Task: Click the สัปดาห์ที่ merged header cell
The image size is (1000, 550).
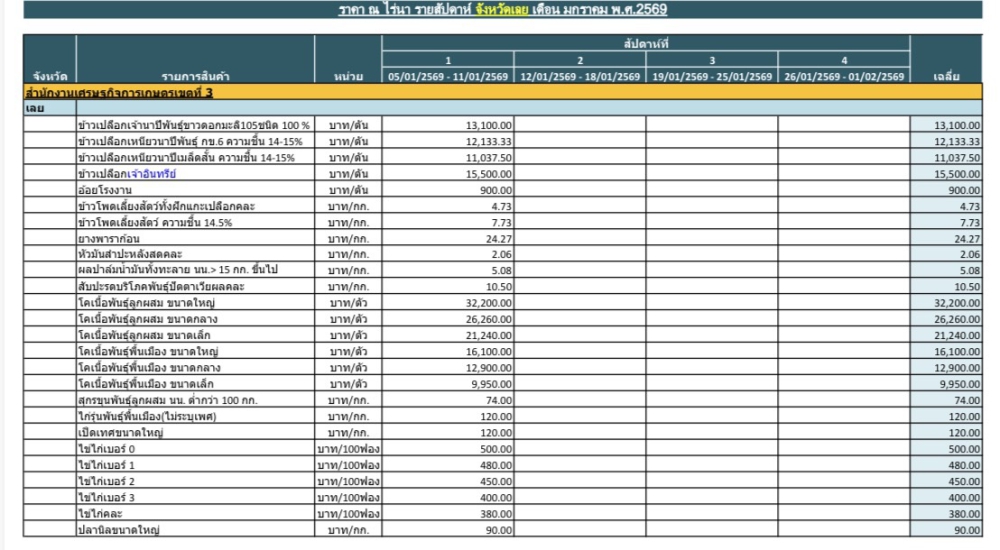Action: (x=645, y=44)
